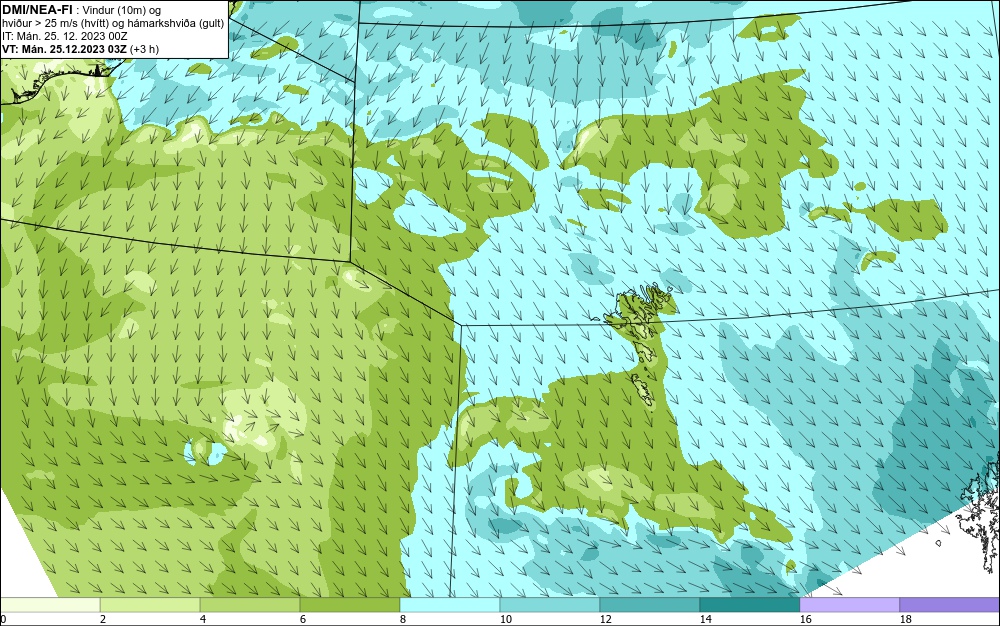The image size is (1000, 626).
Task: Click the legend scale label "8"
Action: [402, 619]
